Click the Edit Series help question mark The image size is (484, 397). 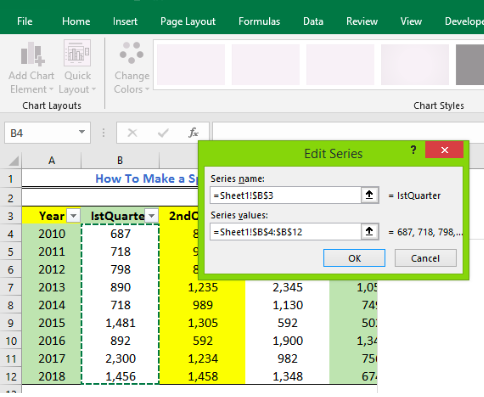click(x=413, y=150)
